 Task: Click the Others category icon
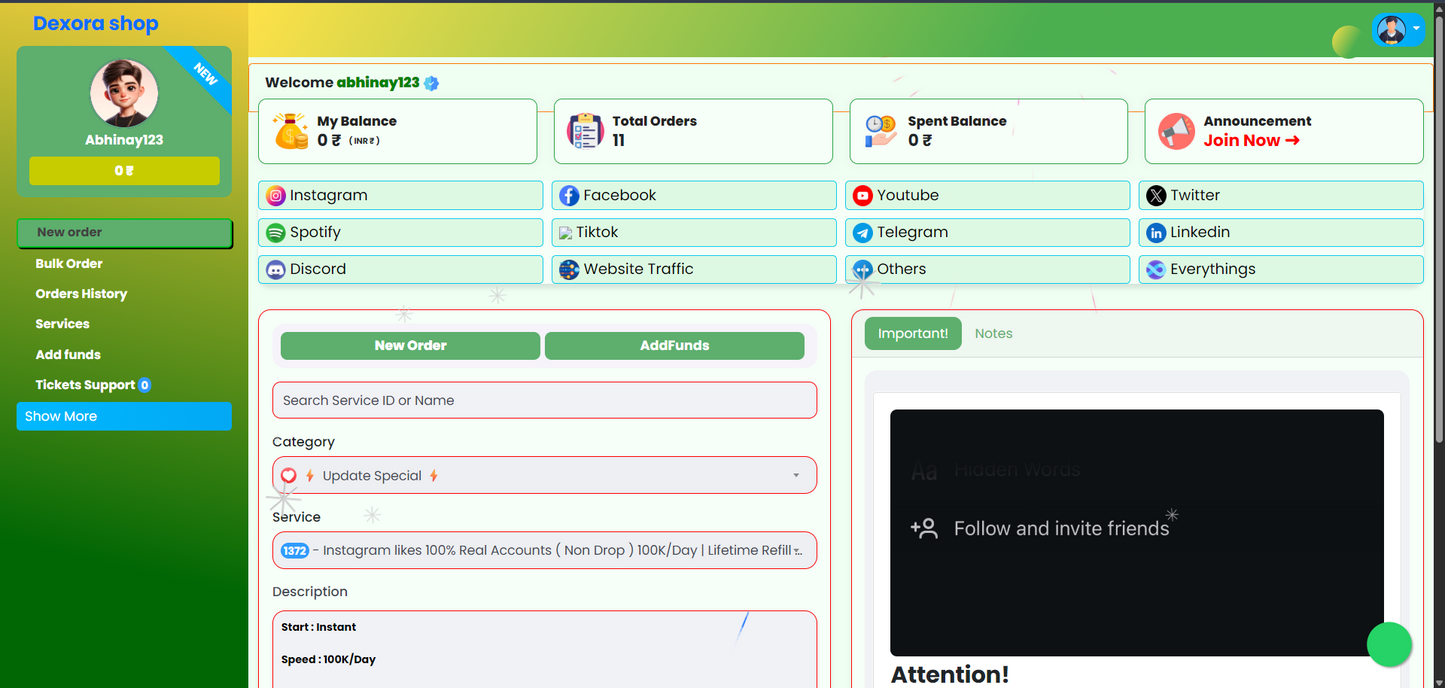coord(863,269)
